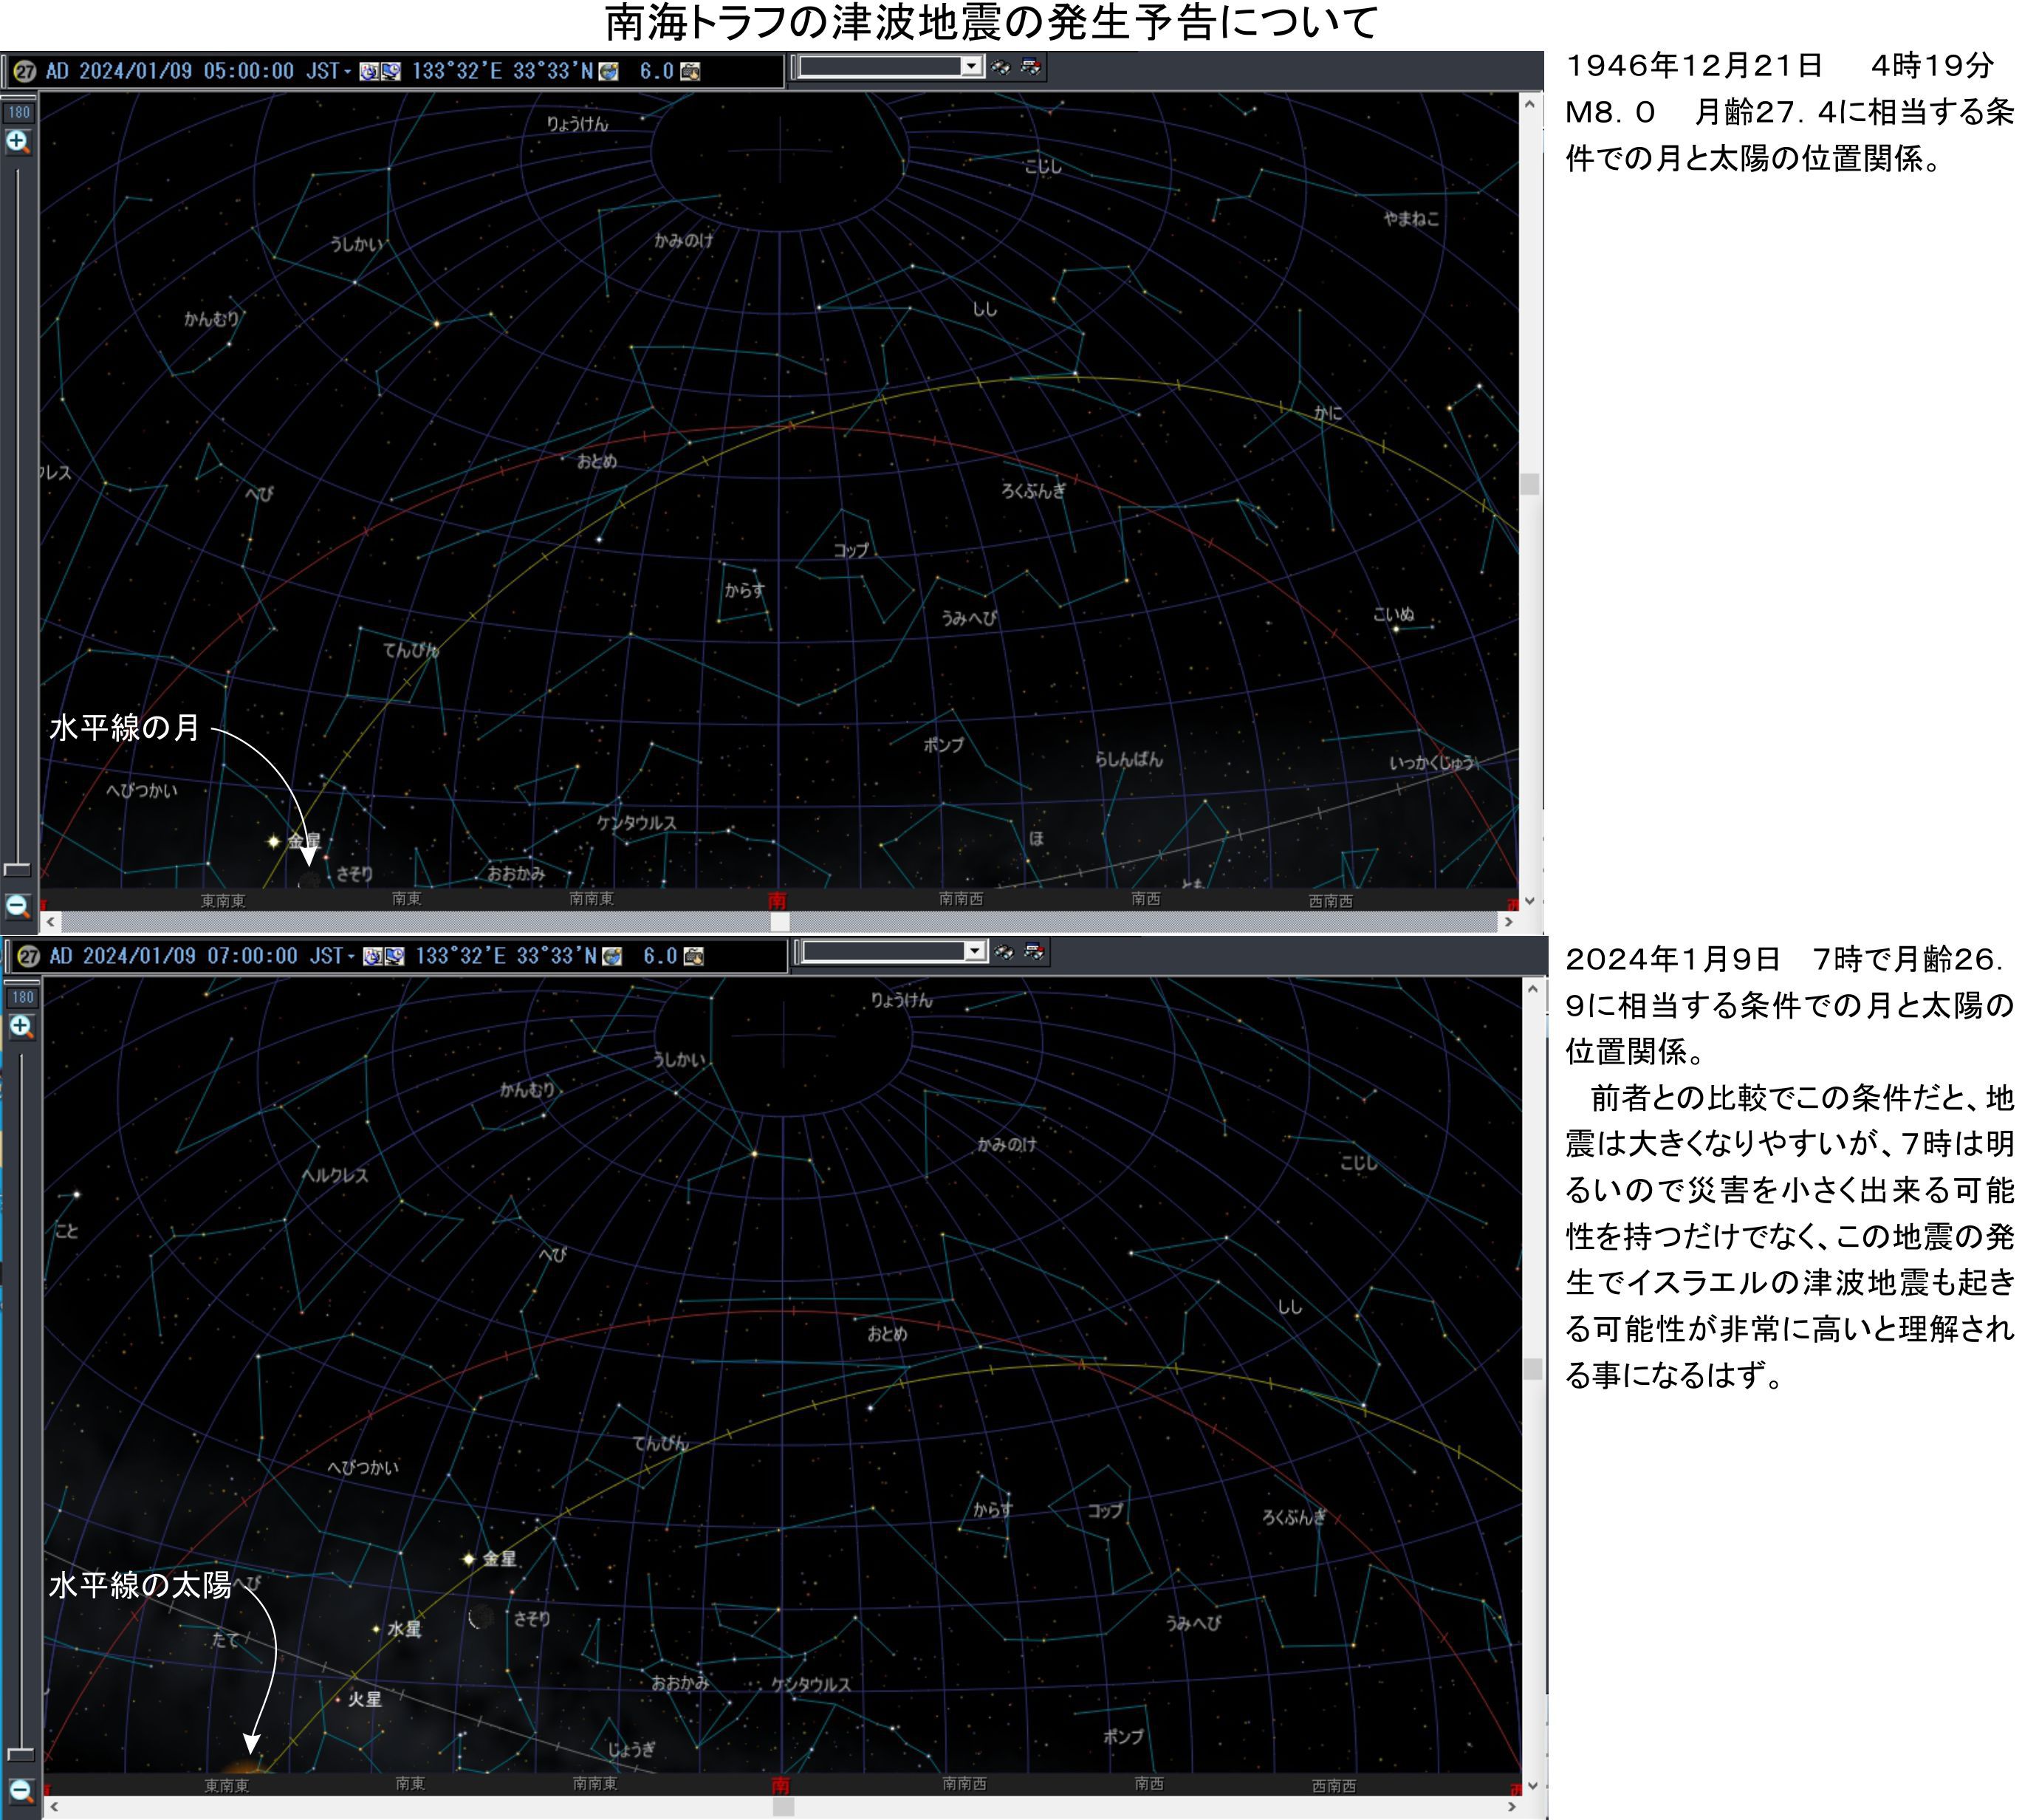The width and height of the screenshot is (2022, 1820).
Task: Click ケンタウルス constellation label in upper chart
Action: [x=636, y=823]
